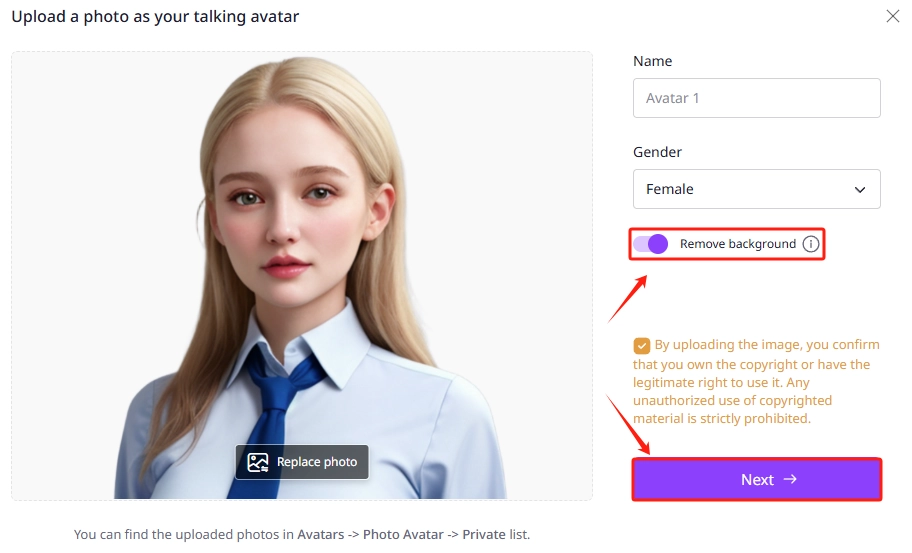Toggle the Remove background switch

pos(651,244)
